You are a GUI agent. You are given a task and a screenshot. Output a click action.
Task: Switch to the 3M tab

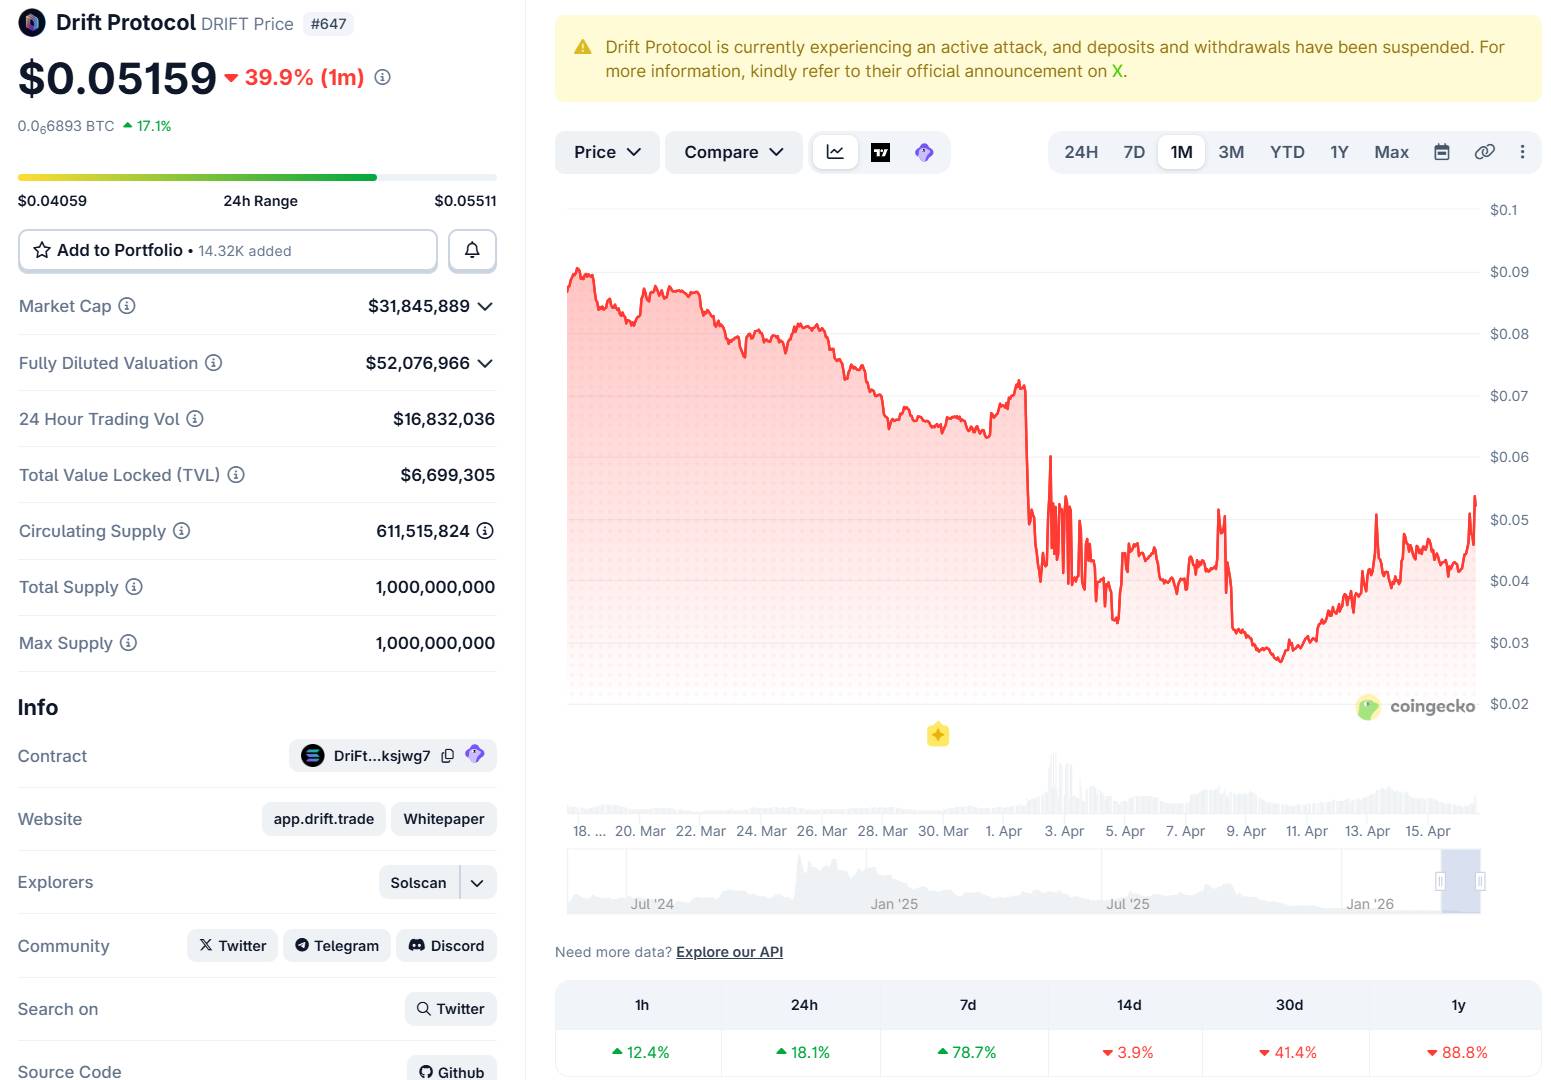coord(1231,152)
